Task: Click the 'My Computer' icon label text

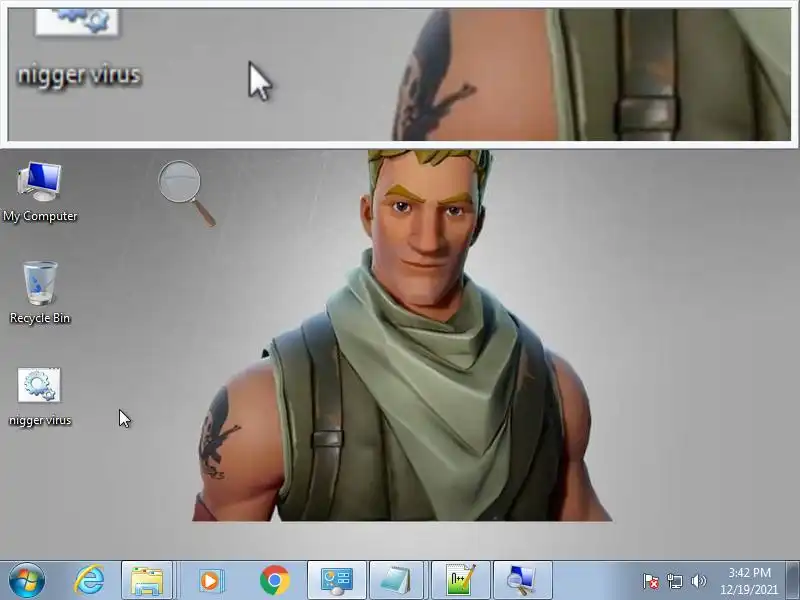Action: click(40, 216)
